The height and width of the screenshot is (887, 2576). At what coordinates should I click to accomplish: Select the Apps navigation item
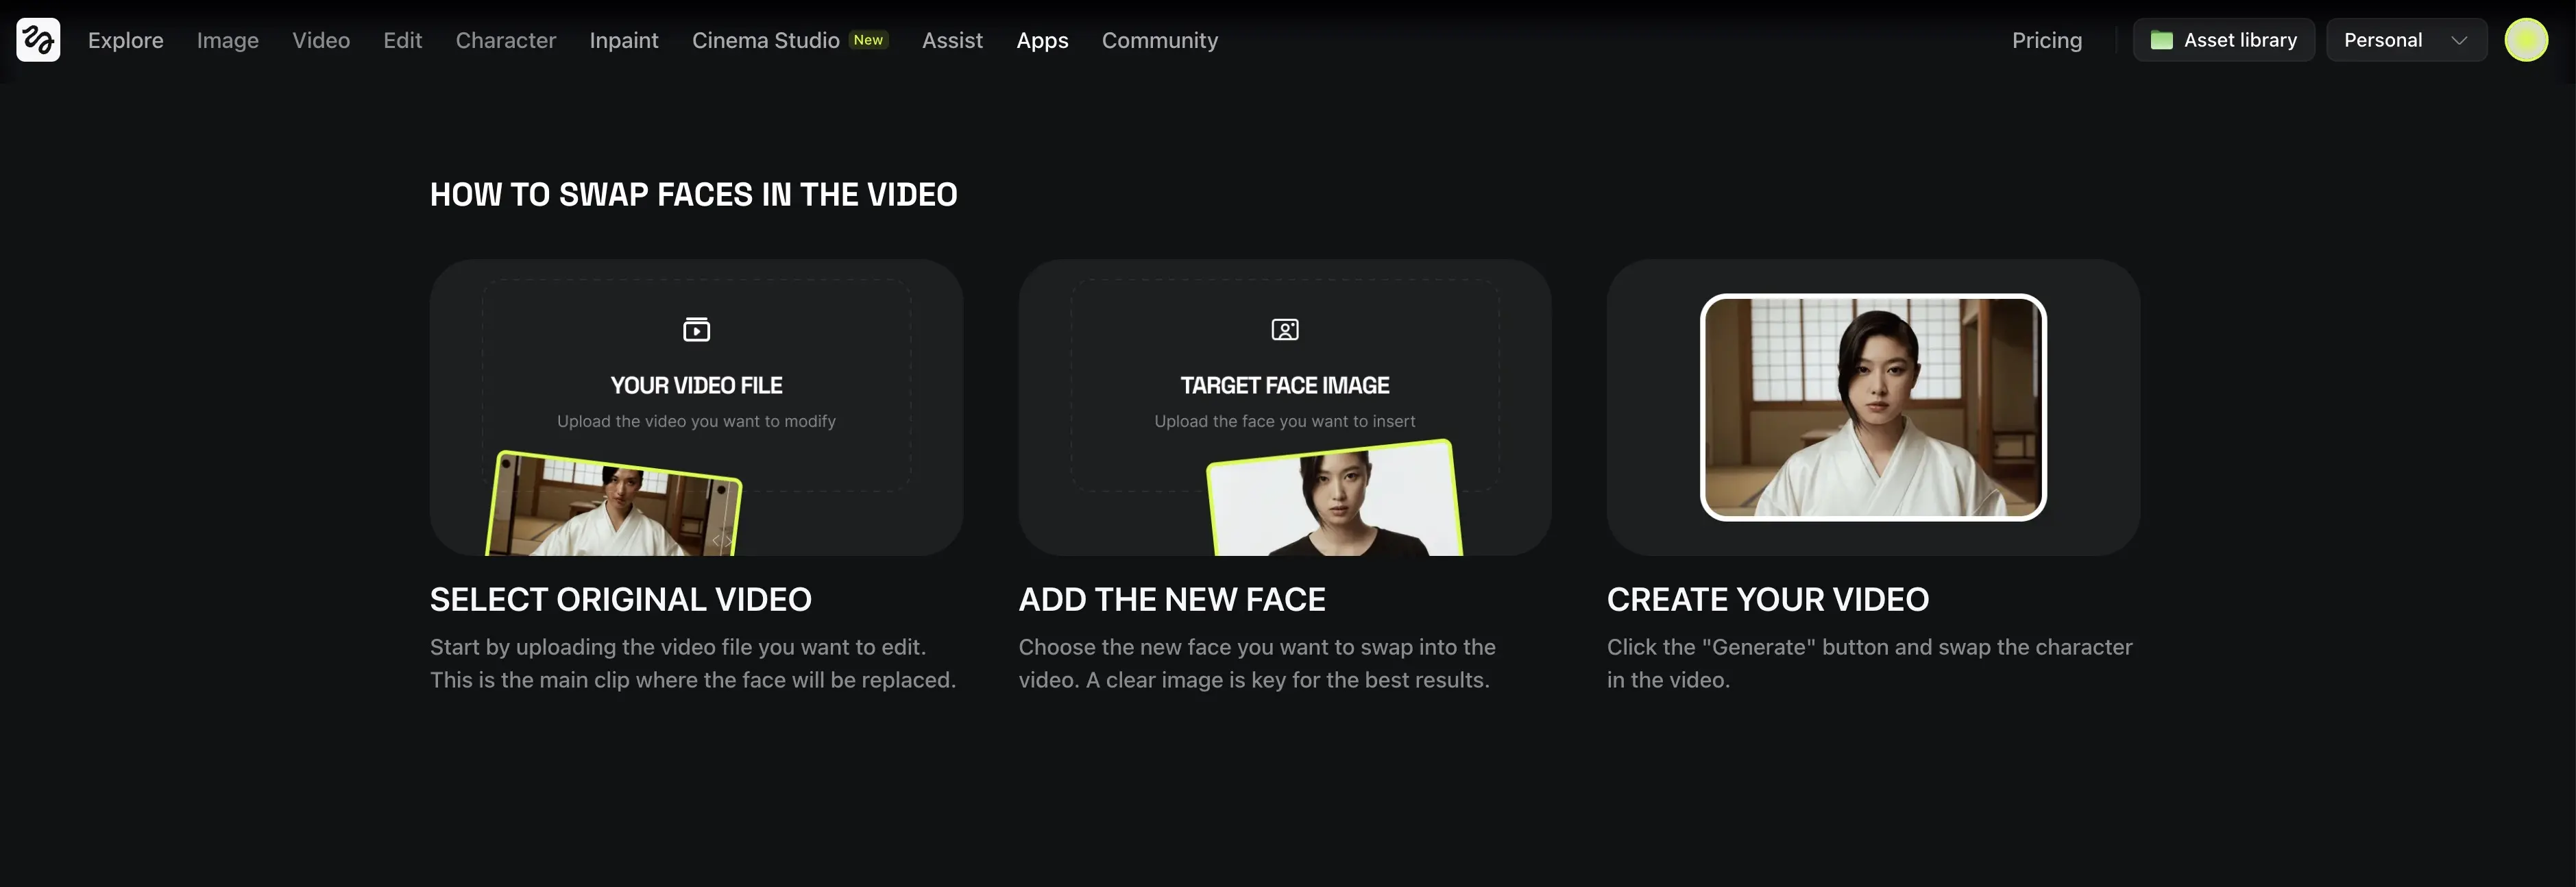point(1042,40)
